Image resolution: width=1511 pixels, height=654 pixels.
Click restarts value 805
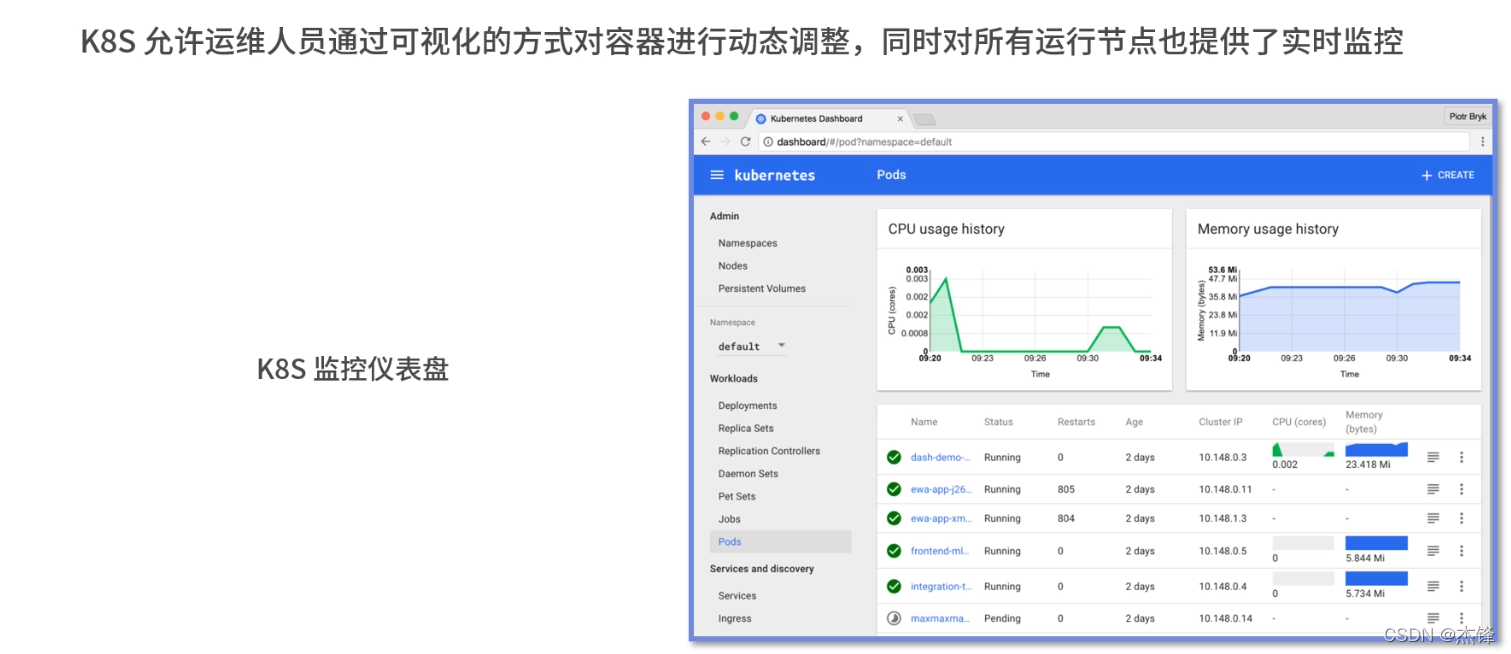coord(1066,489)
